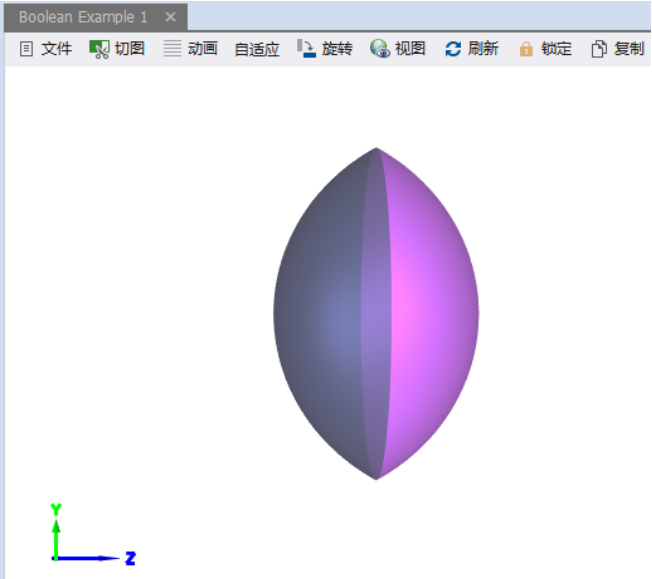Click the 动画 text label
The image size is (652, 579).
pos(203,49)
